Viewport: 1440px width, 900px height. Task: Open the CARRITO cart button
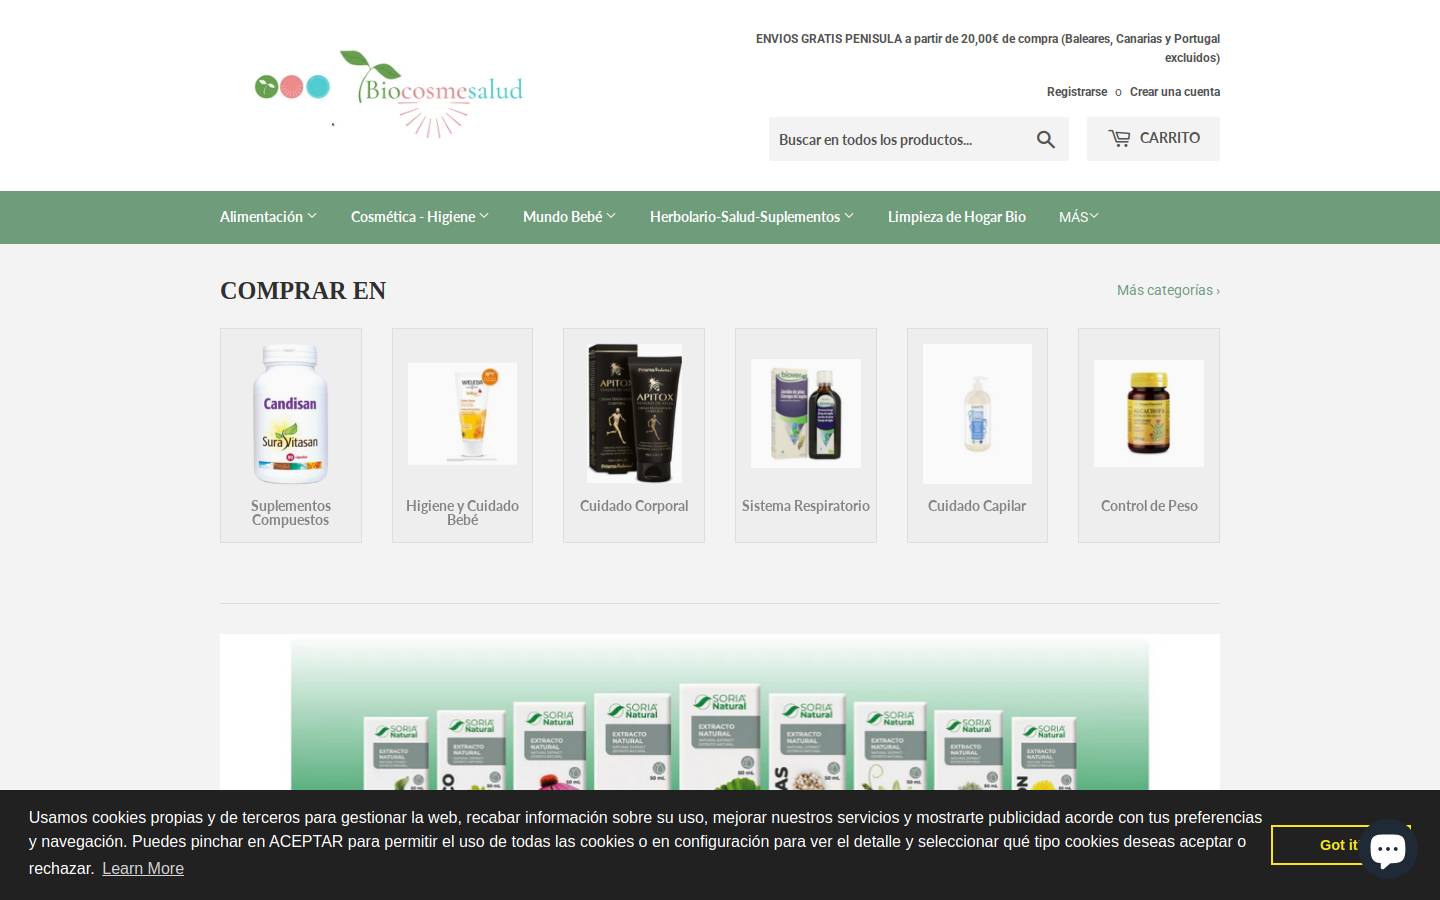tap(1153, 139)
